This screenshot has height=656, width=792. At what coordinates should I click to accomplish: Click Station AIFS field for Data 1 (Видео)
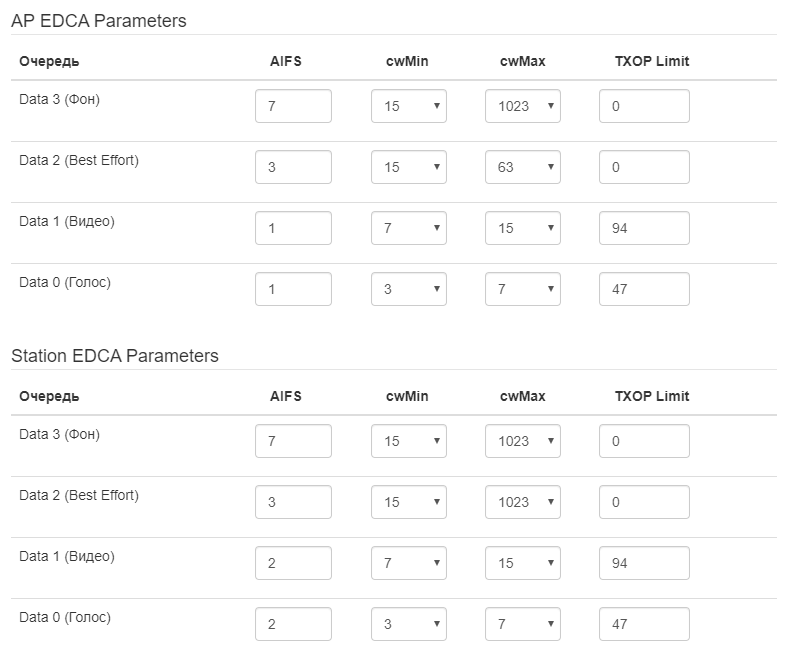(293, 563)
